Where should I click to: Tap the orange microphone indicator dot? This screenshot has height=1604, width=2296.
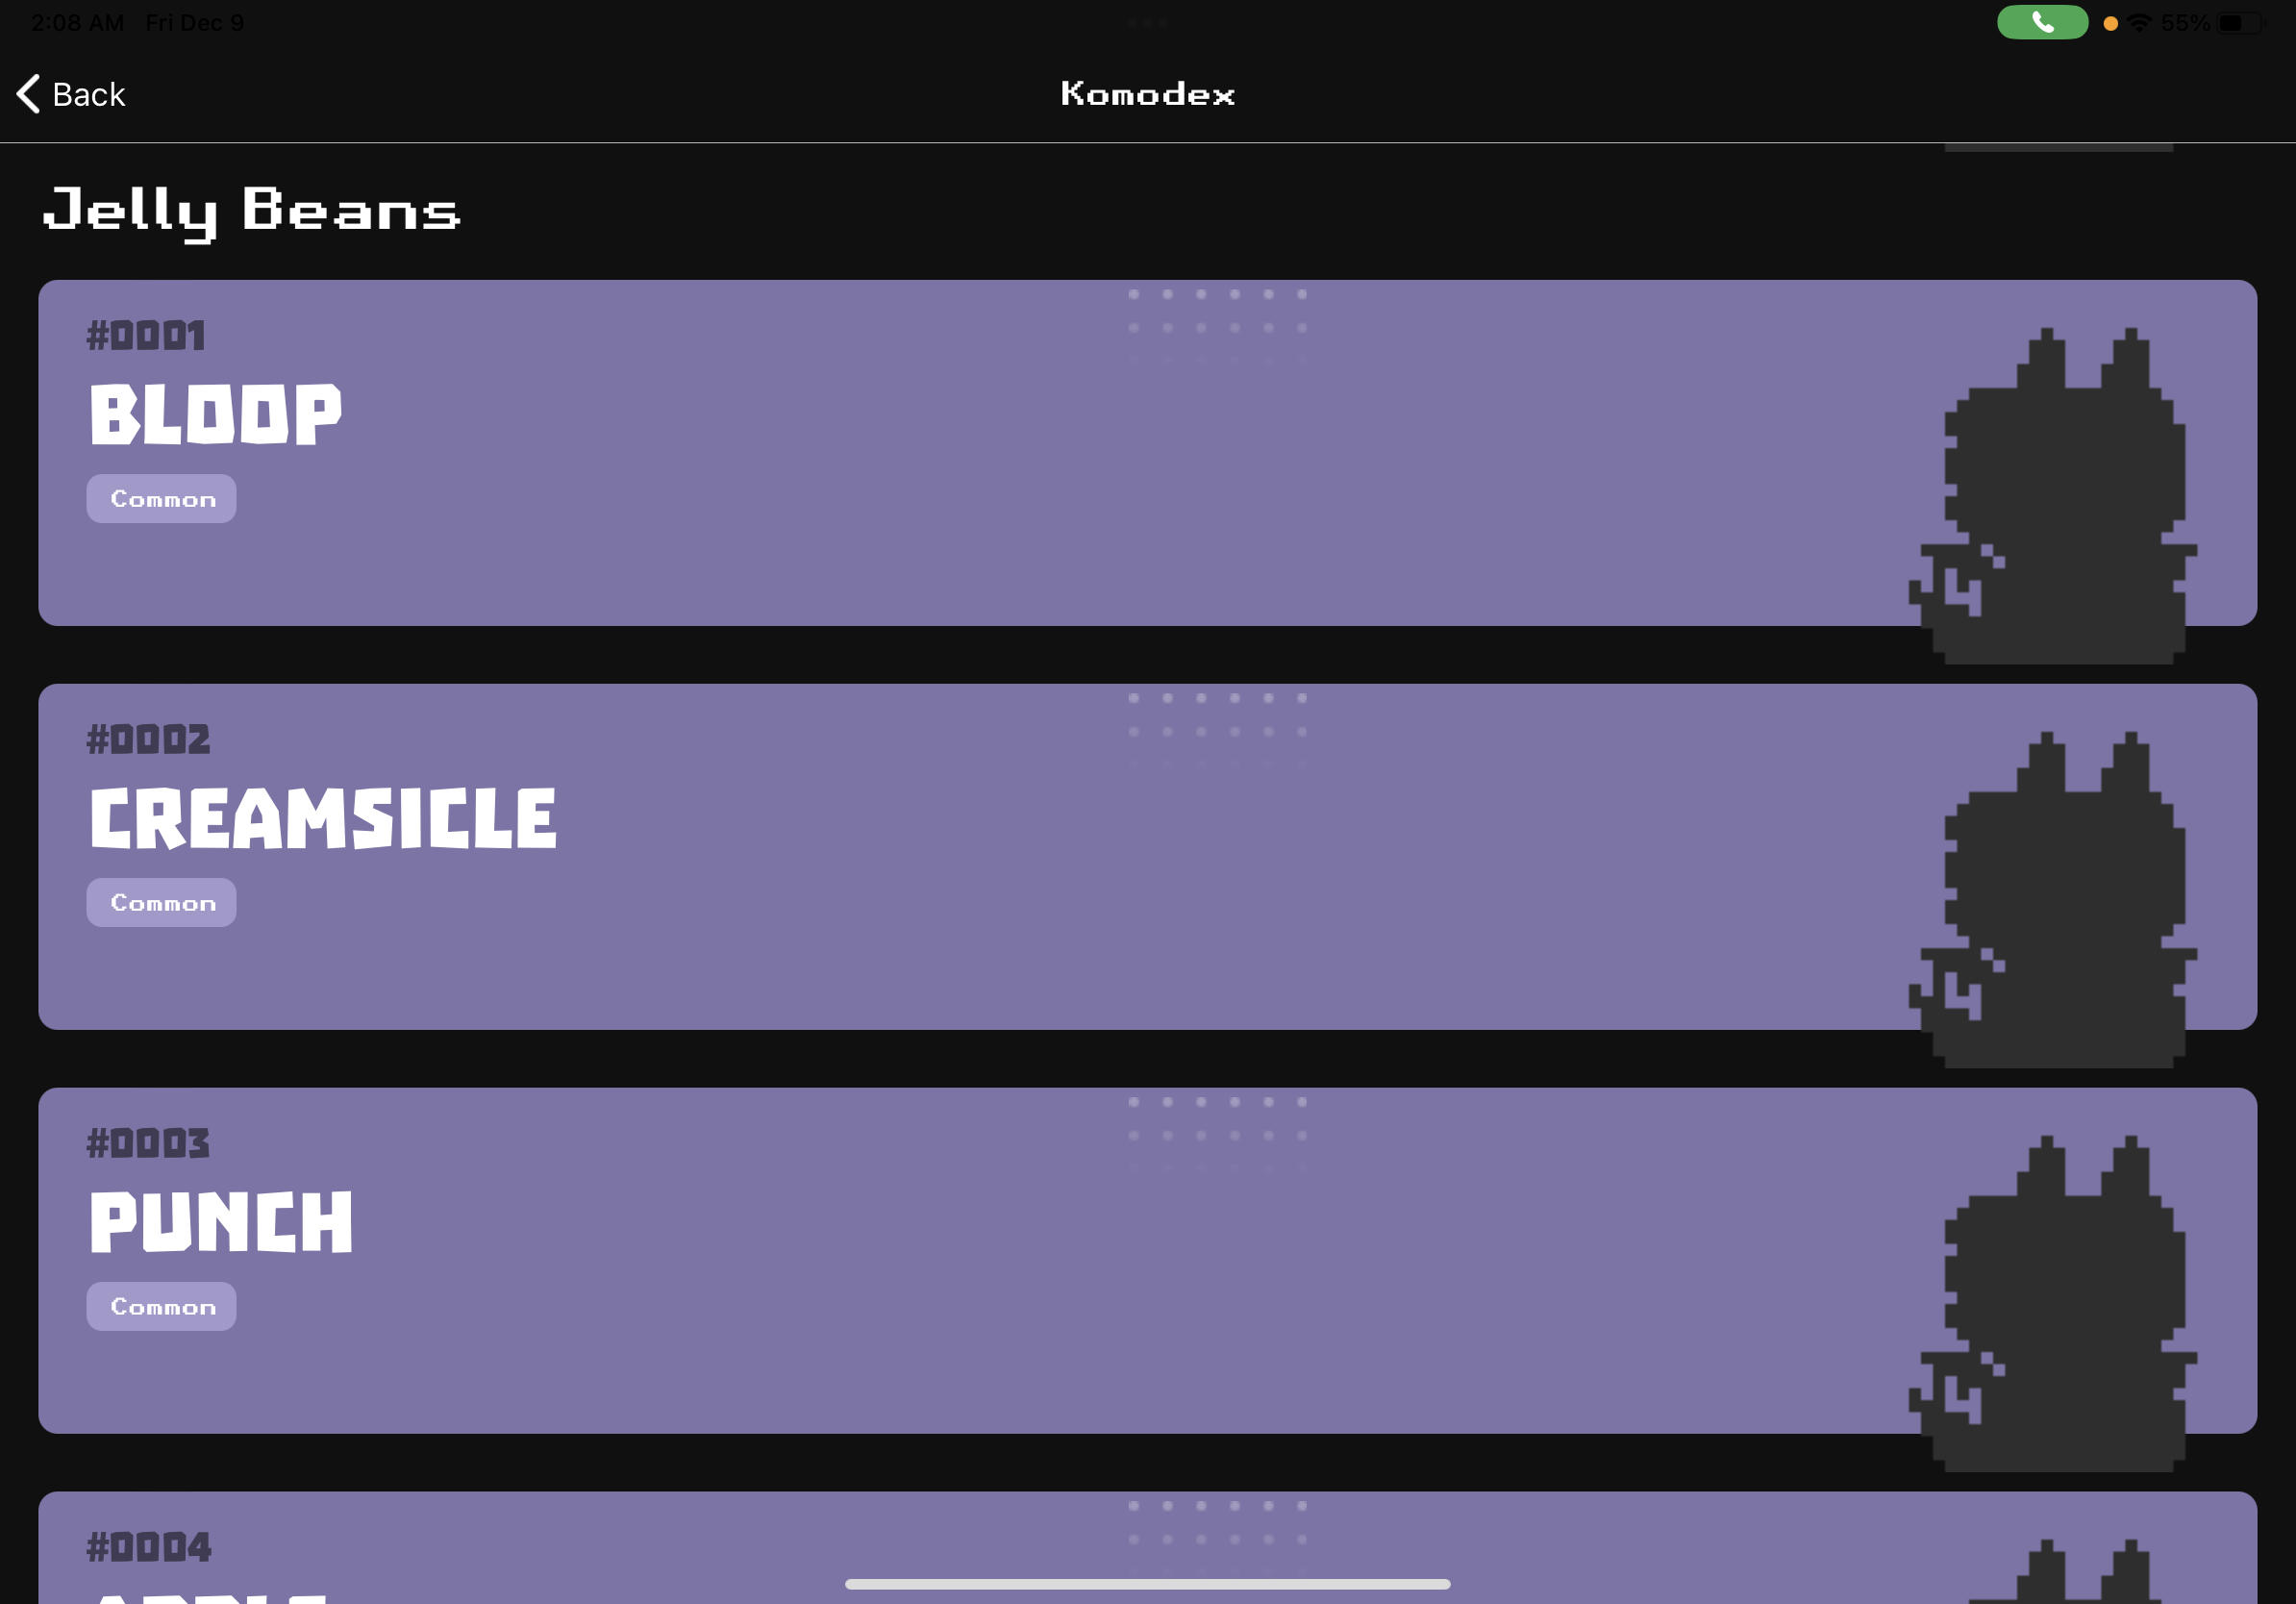pos(2110,23)
